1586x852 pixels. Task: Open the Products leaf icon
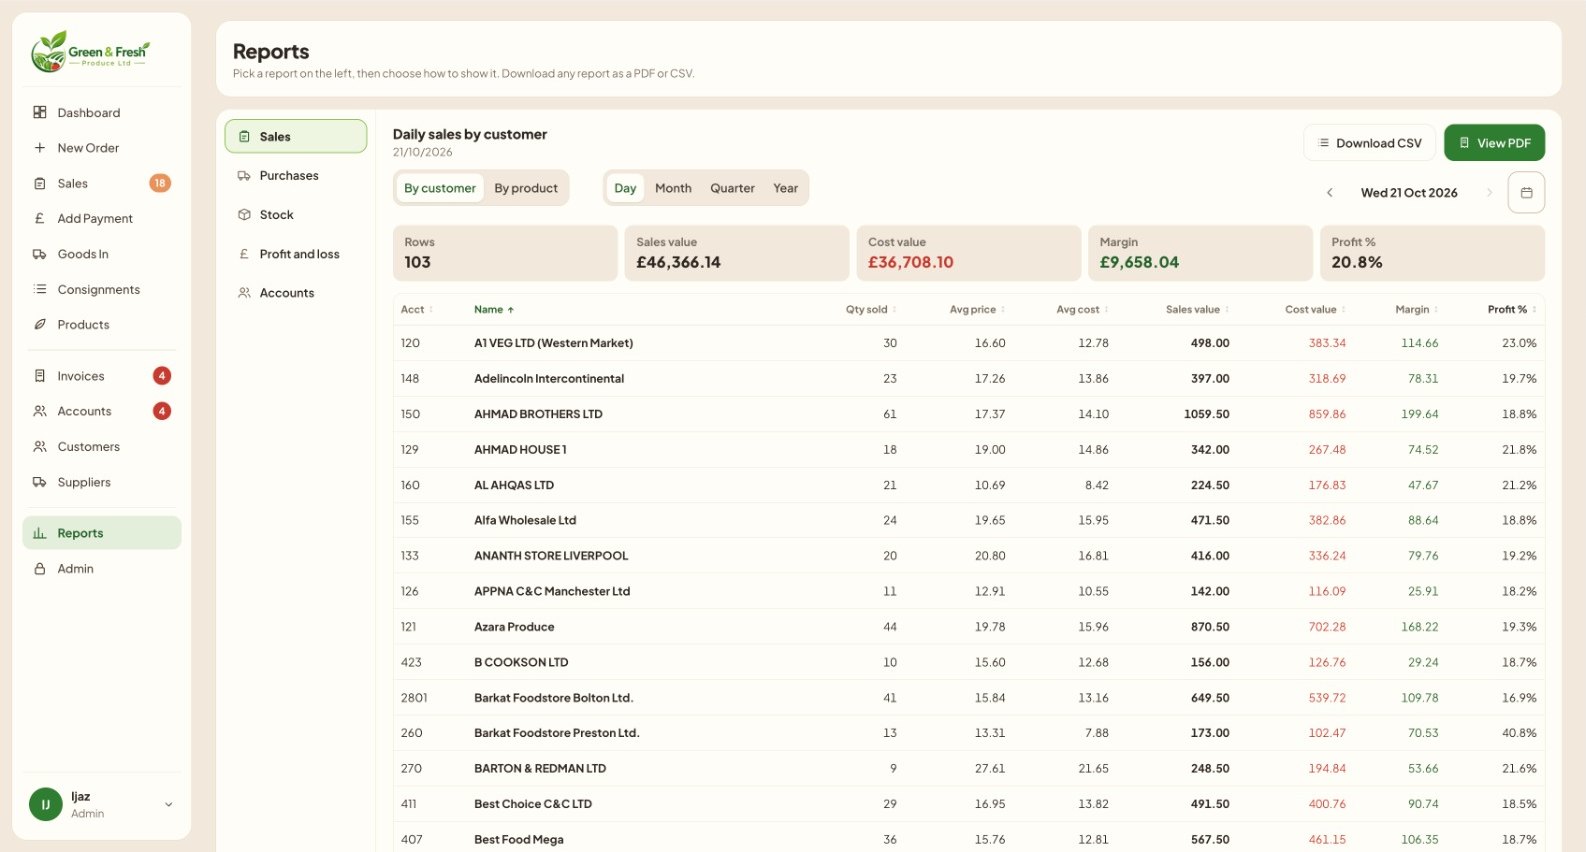(40, 324)
